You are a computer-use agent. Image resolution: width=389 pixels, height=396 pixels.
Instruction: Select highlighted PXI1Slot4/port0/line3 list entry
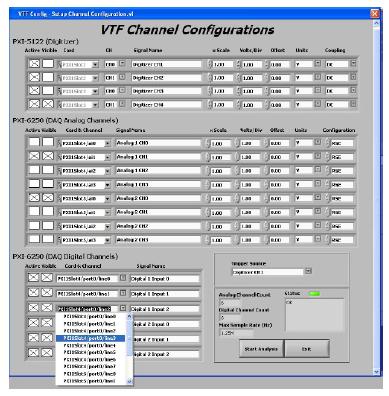coord(90,338)
